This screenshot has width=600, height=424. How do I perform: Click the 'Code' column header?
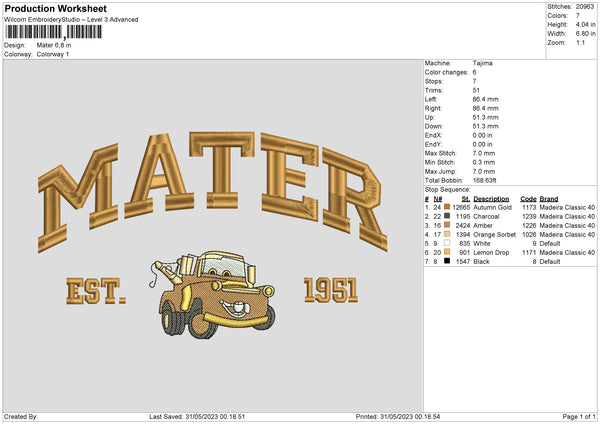[528, 199]
